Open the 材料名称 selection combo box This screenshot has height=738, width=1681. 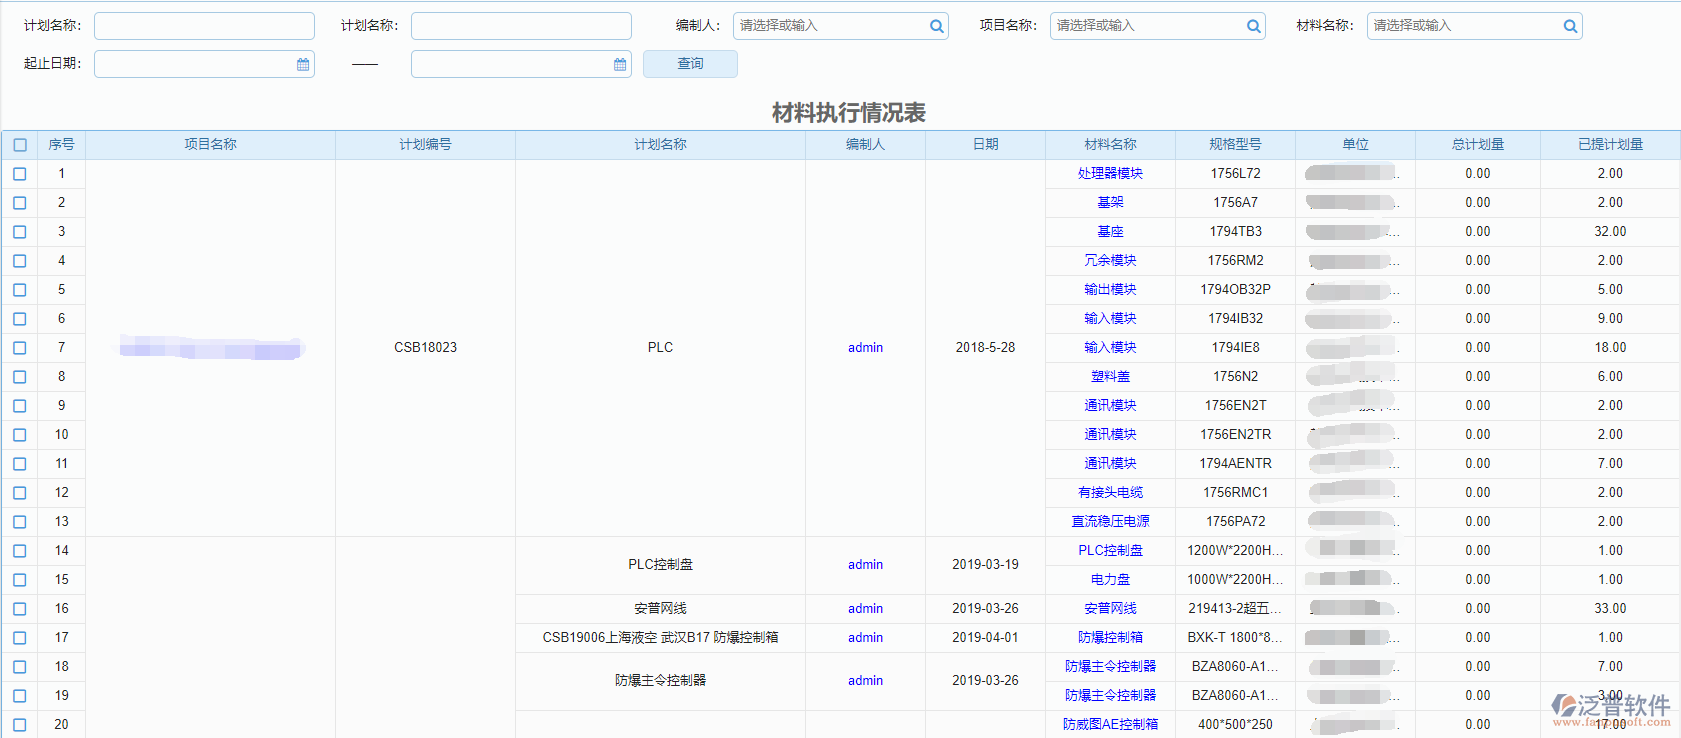[x=1464, y=26]
